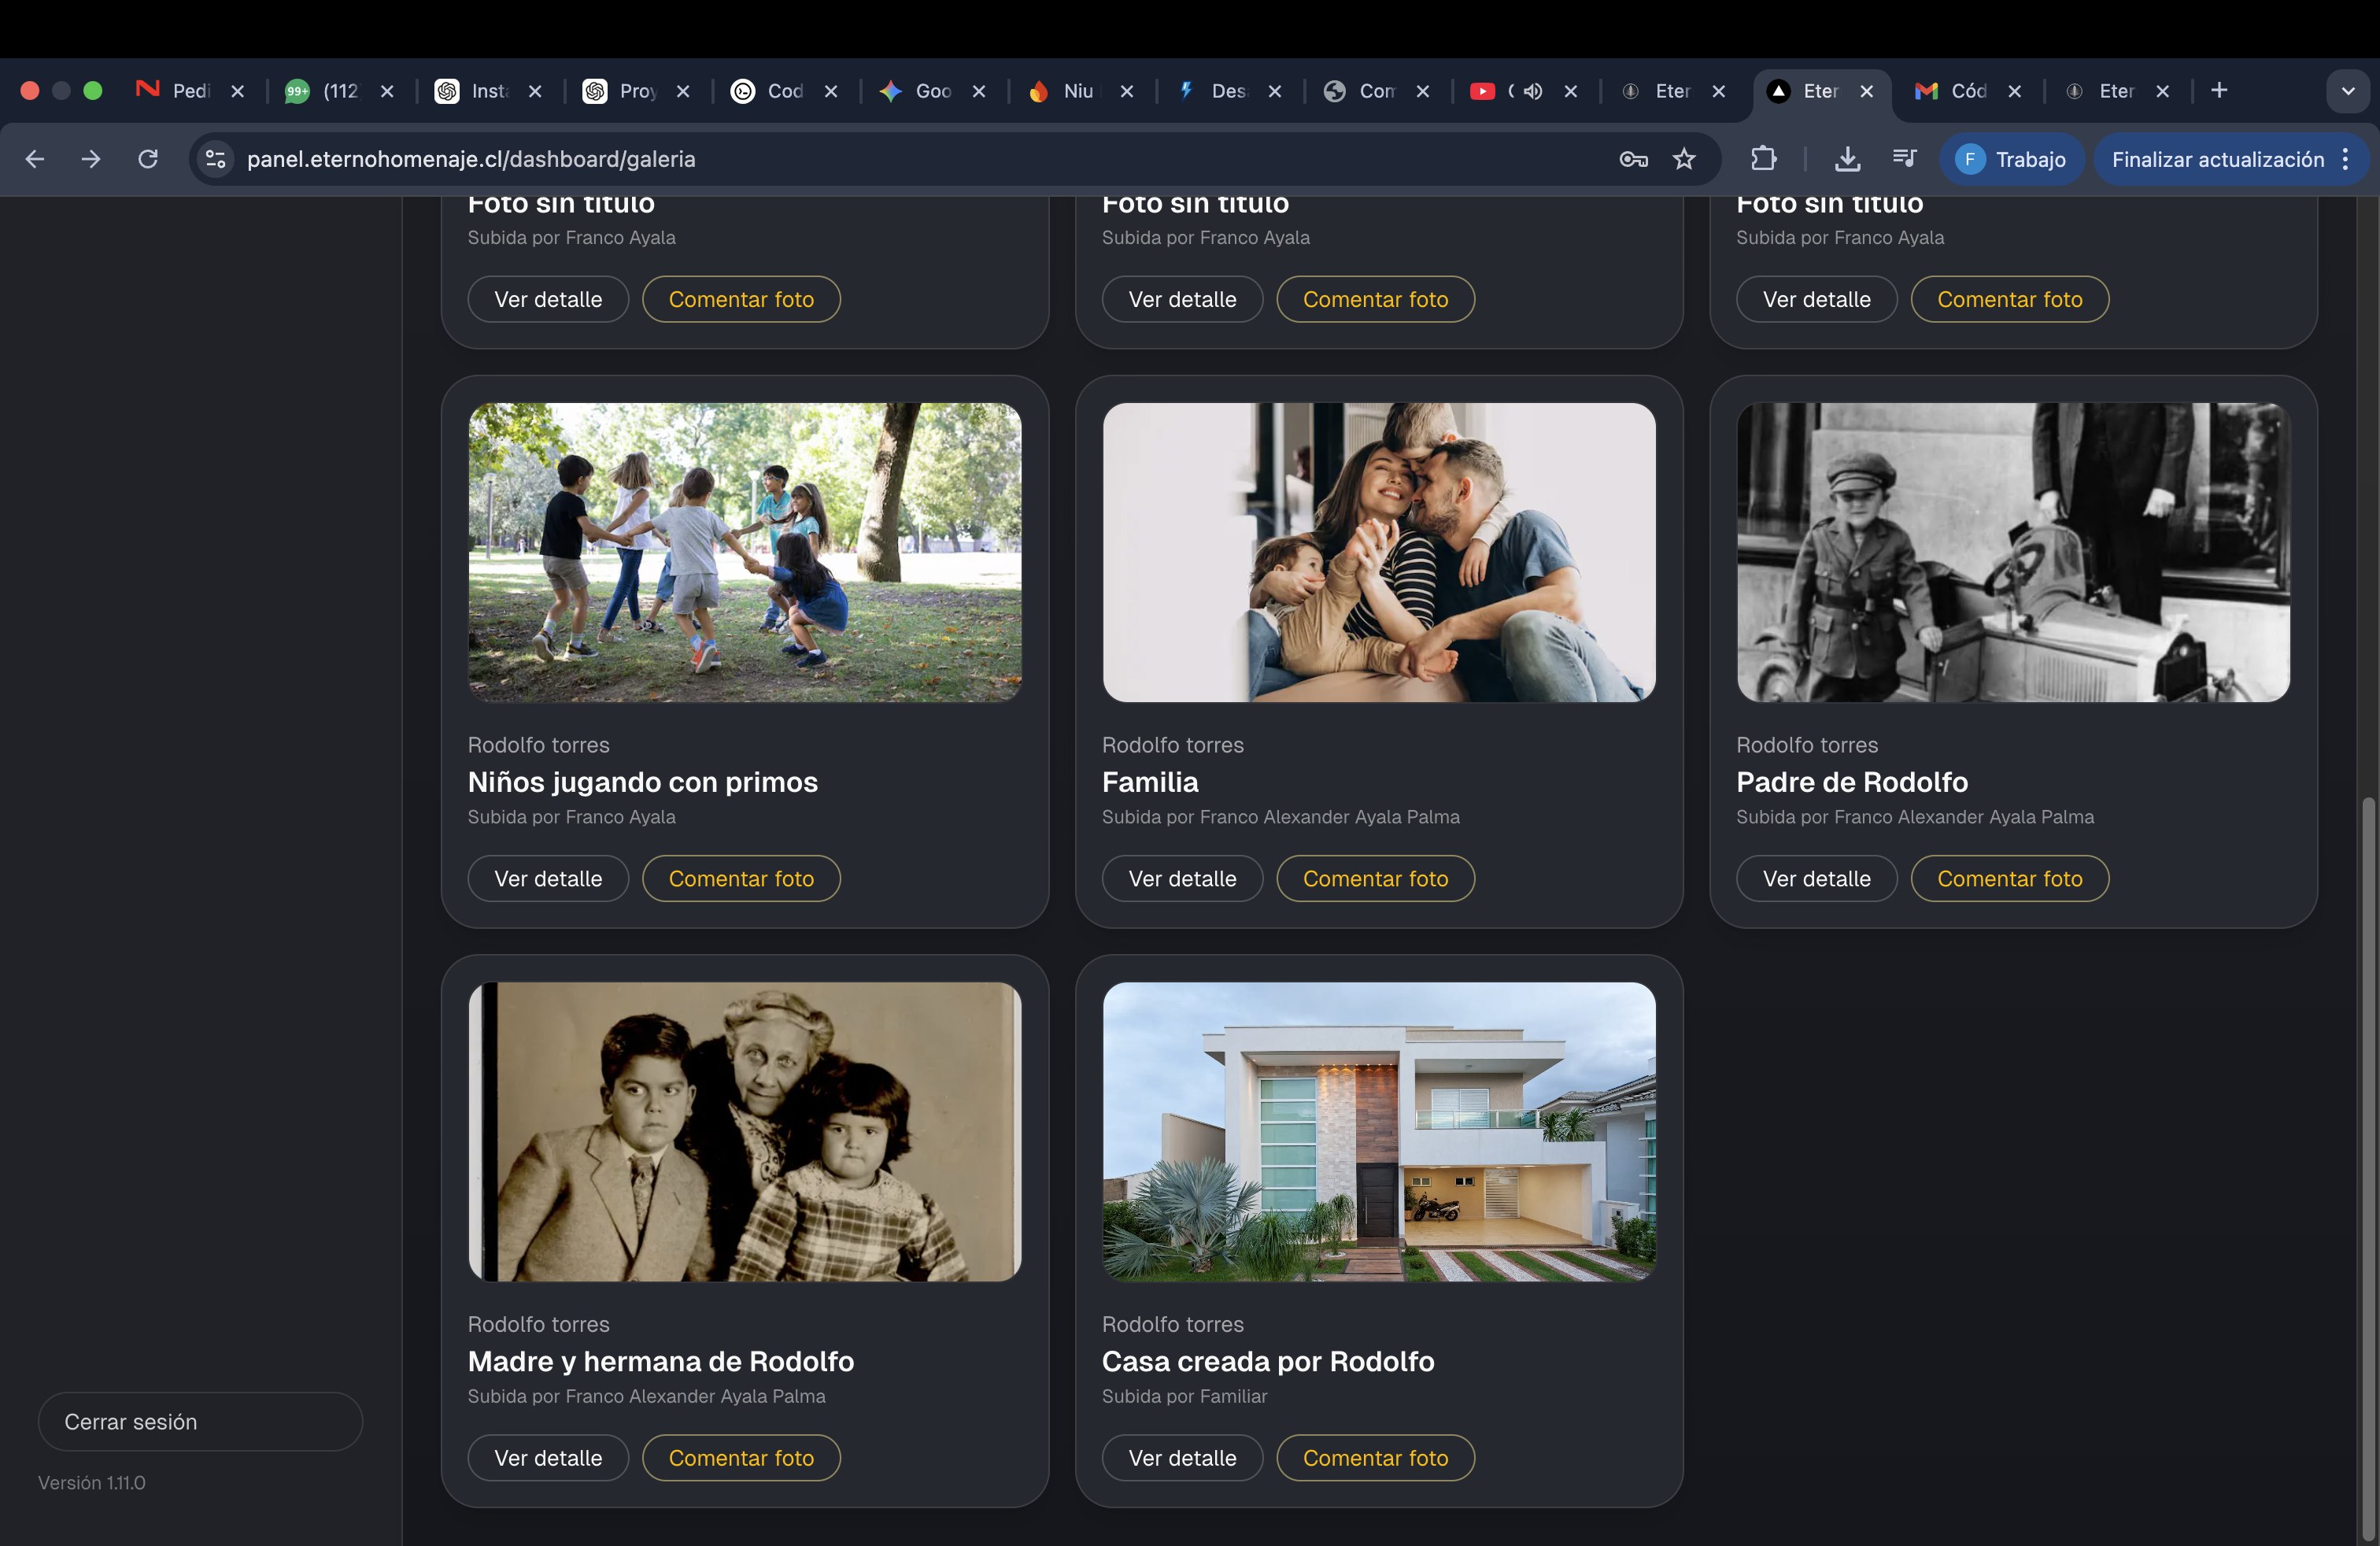2380x1546 pixels.
Task: Open the password manager key icon
Action: [1633, 159]
